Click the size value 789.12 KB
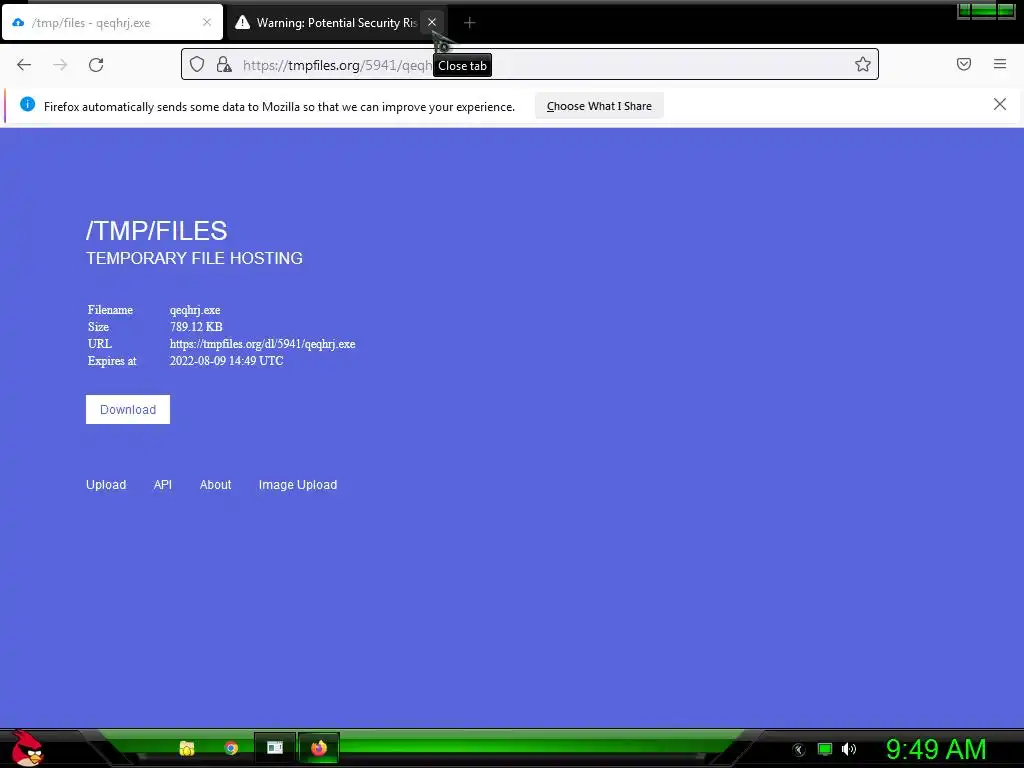 click(196, 327)
